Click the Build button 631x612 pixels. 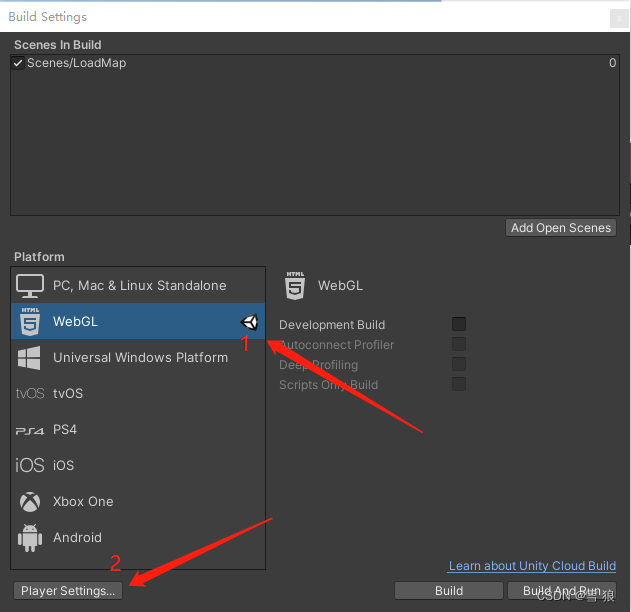pos(449,591)
